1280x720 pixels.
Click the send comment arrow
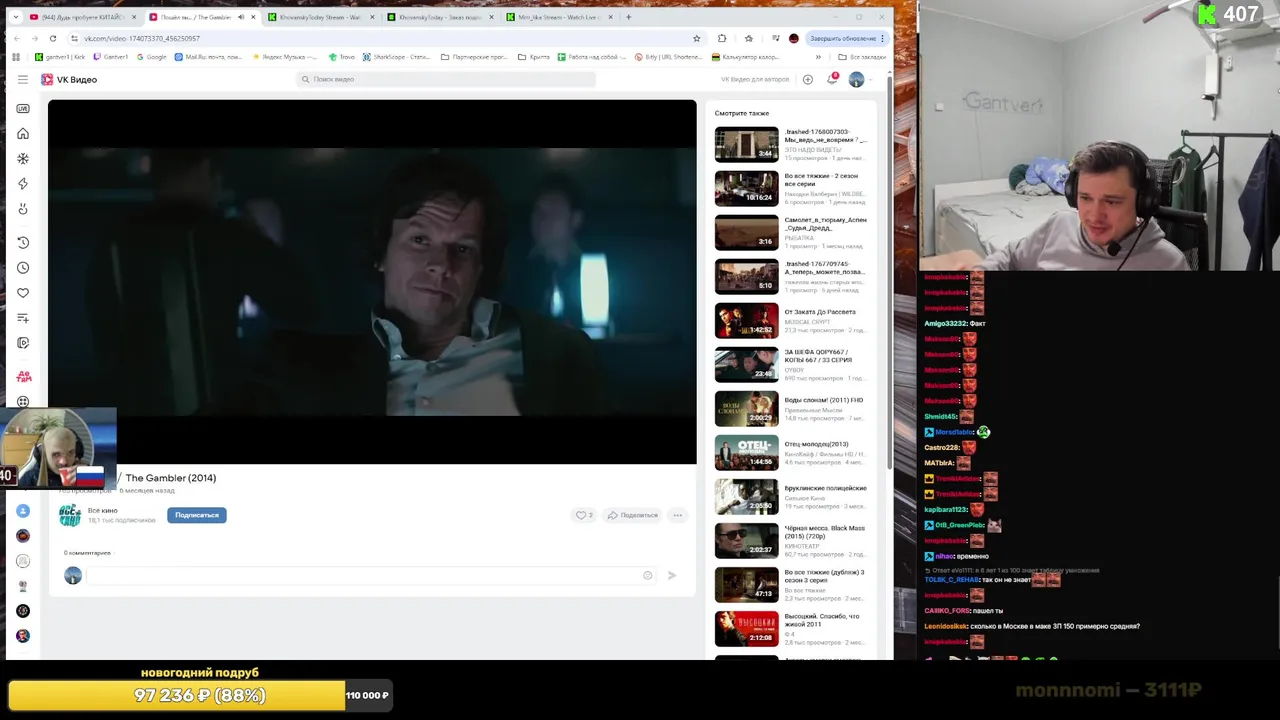click(x=672, y=575)
